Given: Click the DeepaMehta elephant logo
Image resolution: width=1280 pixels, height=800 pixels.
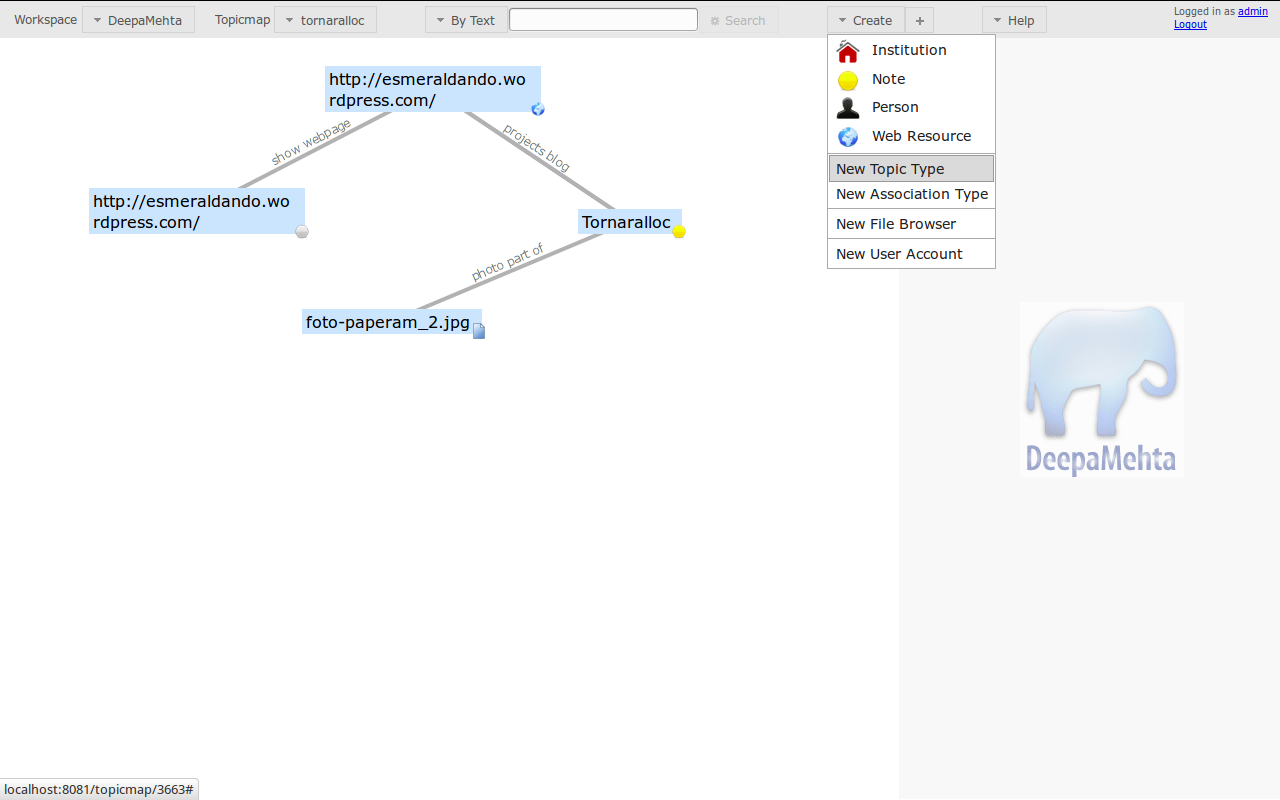Looking at the screenshot, I should 1102,389.
